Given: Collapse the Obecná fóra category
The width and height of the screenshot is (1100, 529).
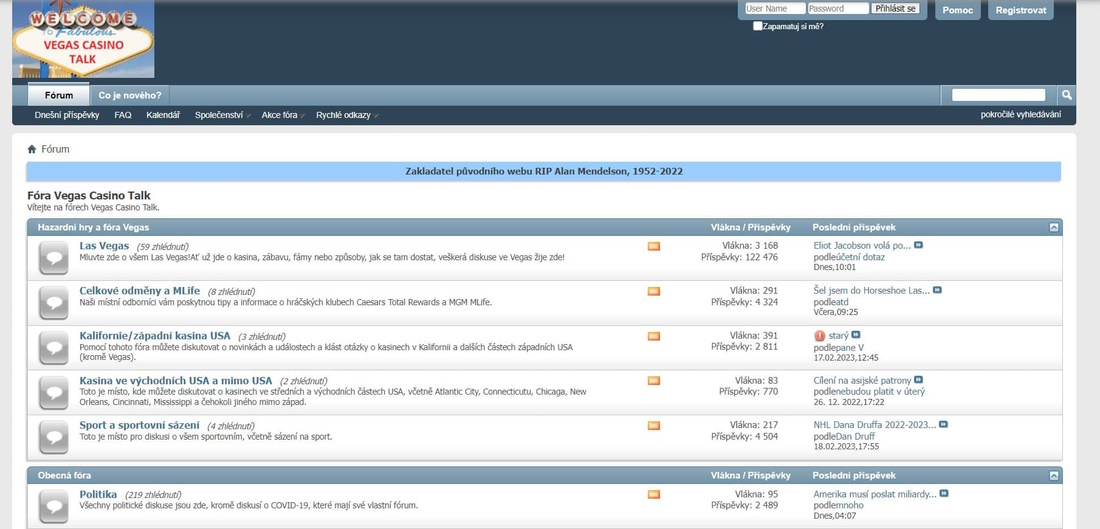Looking at the screenshot, I should point(1054,476).
